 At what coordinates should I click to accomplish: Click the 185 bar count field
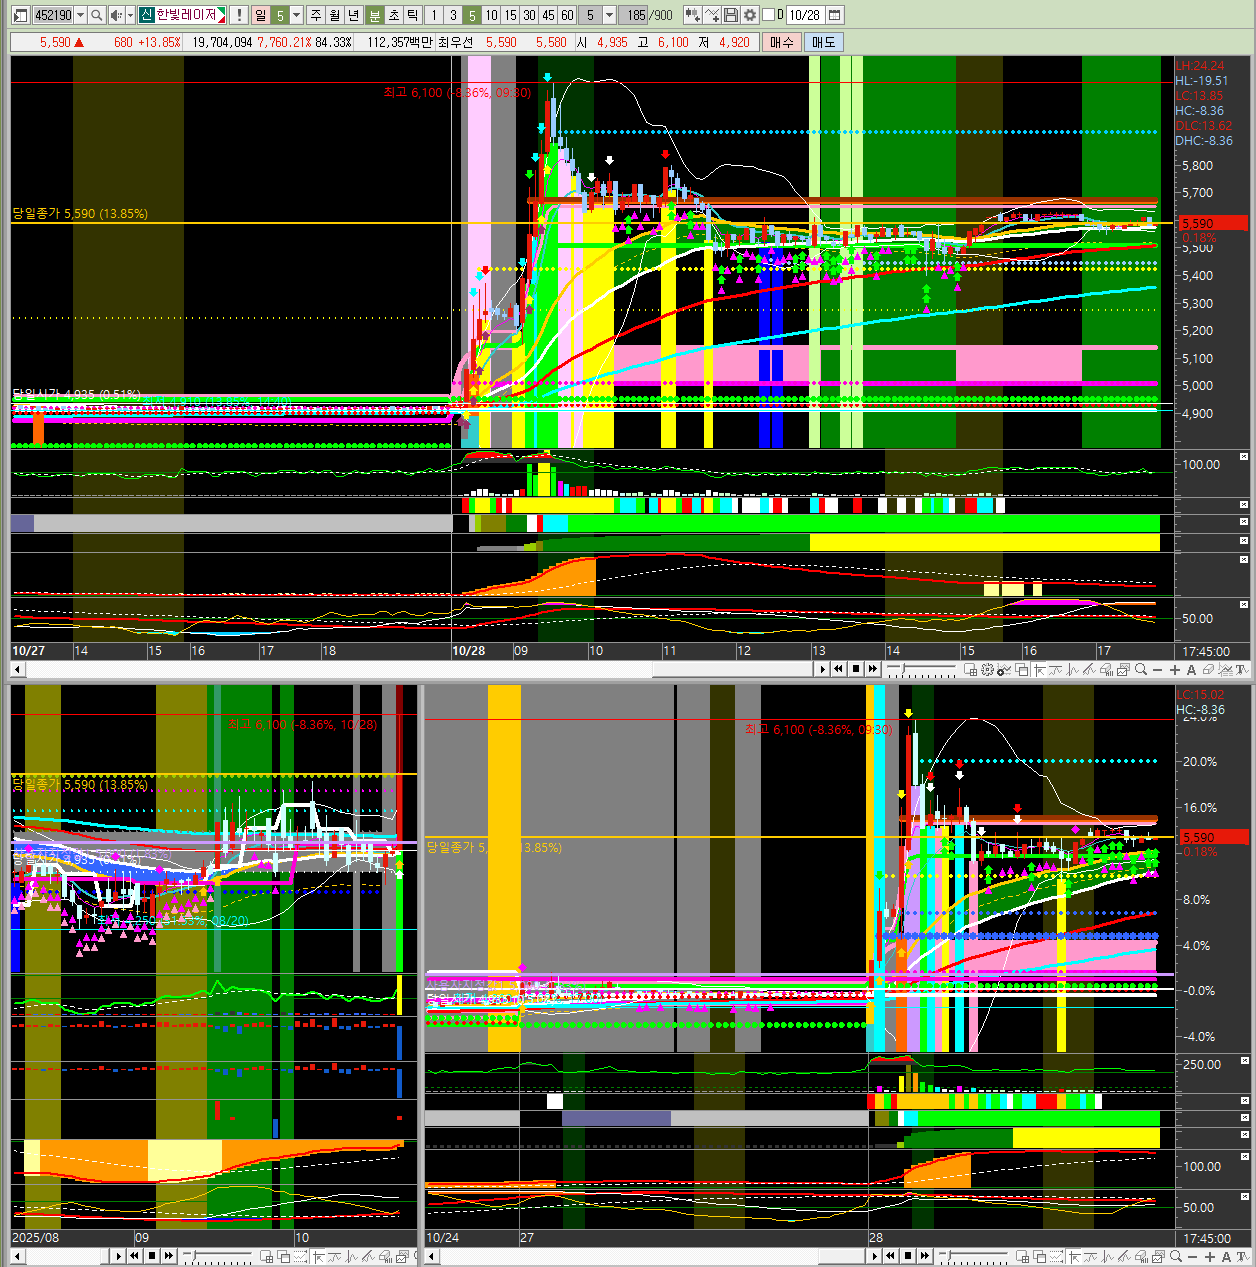tap(633, 15)
